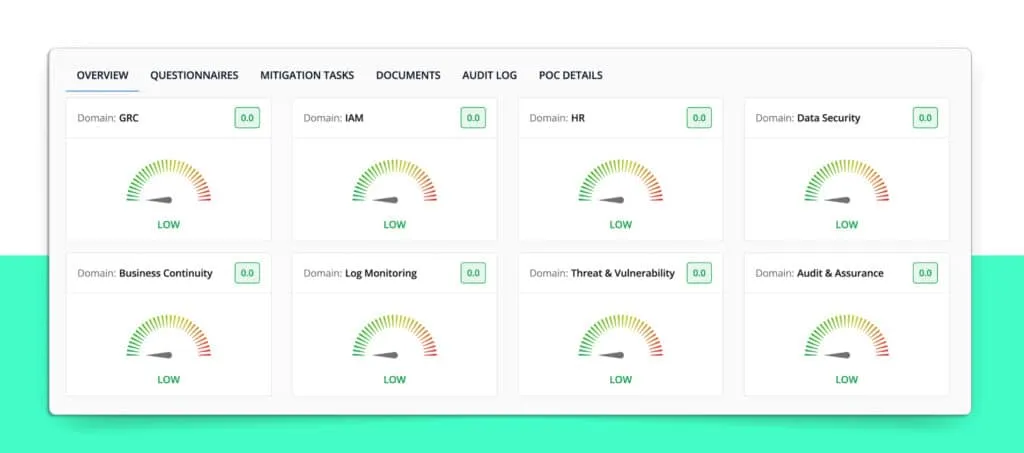Viewport: 1024px width, 453px height.
Task: Click the 'Domain: Data Security' title
Action: 808,118
